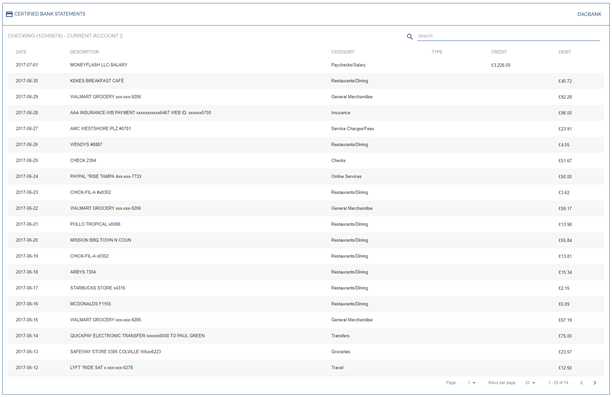This screenshot has width=612, height=397.
Task: Sort by the CATEGORY column header
Action: pos(343,52)
